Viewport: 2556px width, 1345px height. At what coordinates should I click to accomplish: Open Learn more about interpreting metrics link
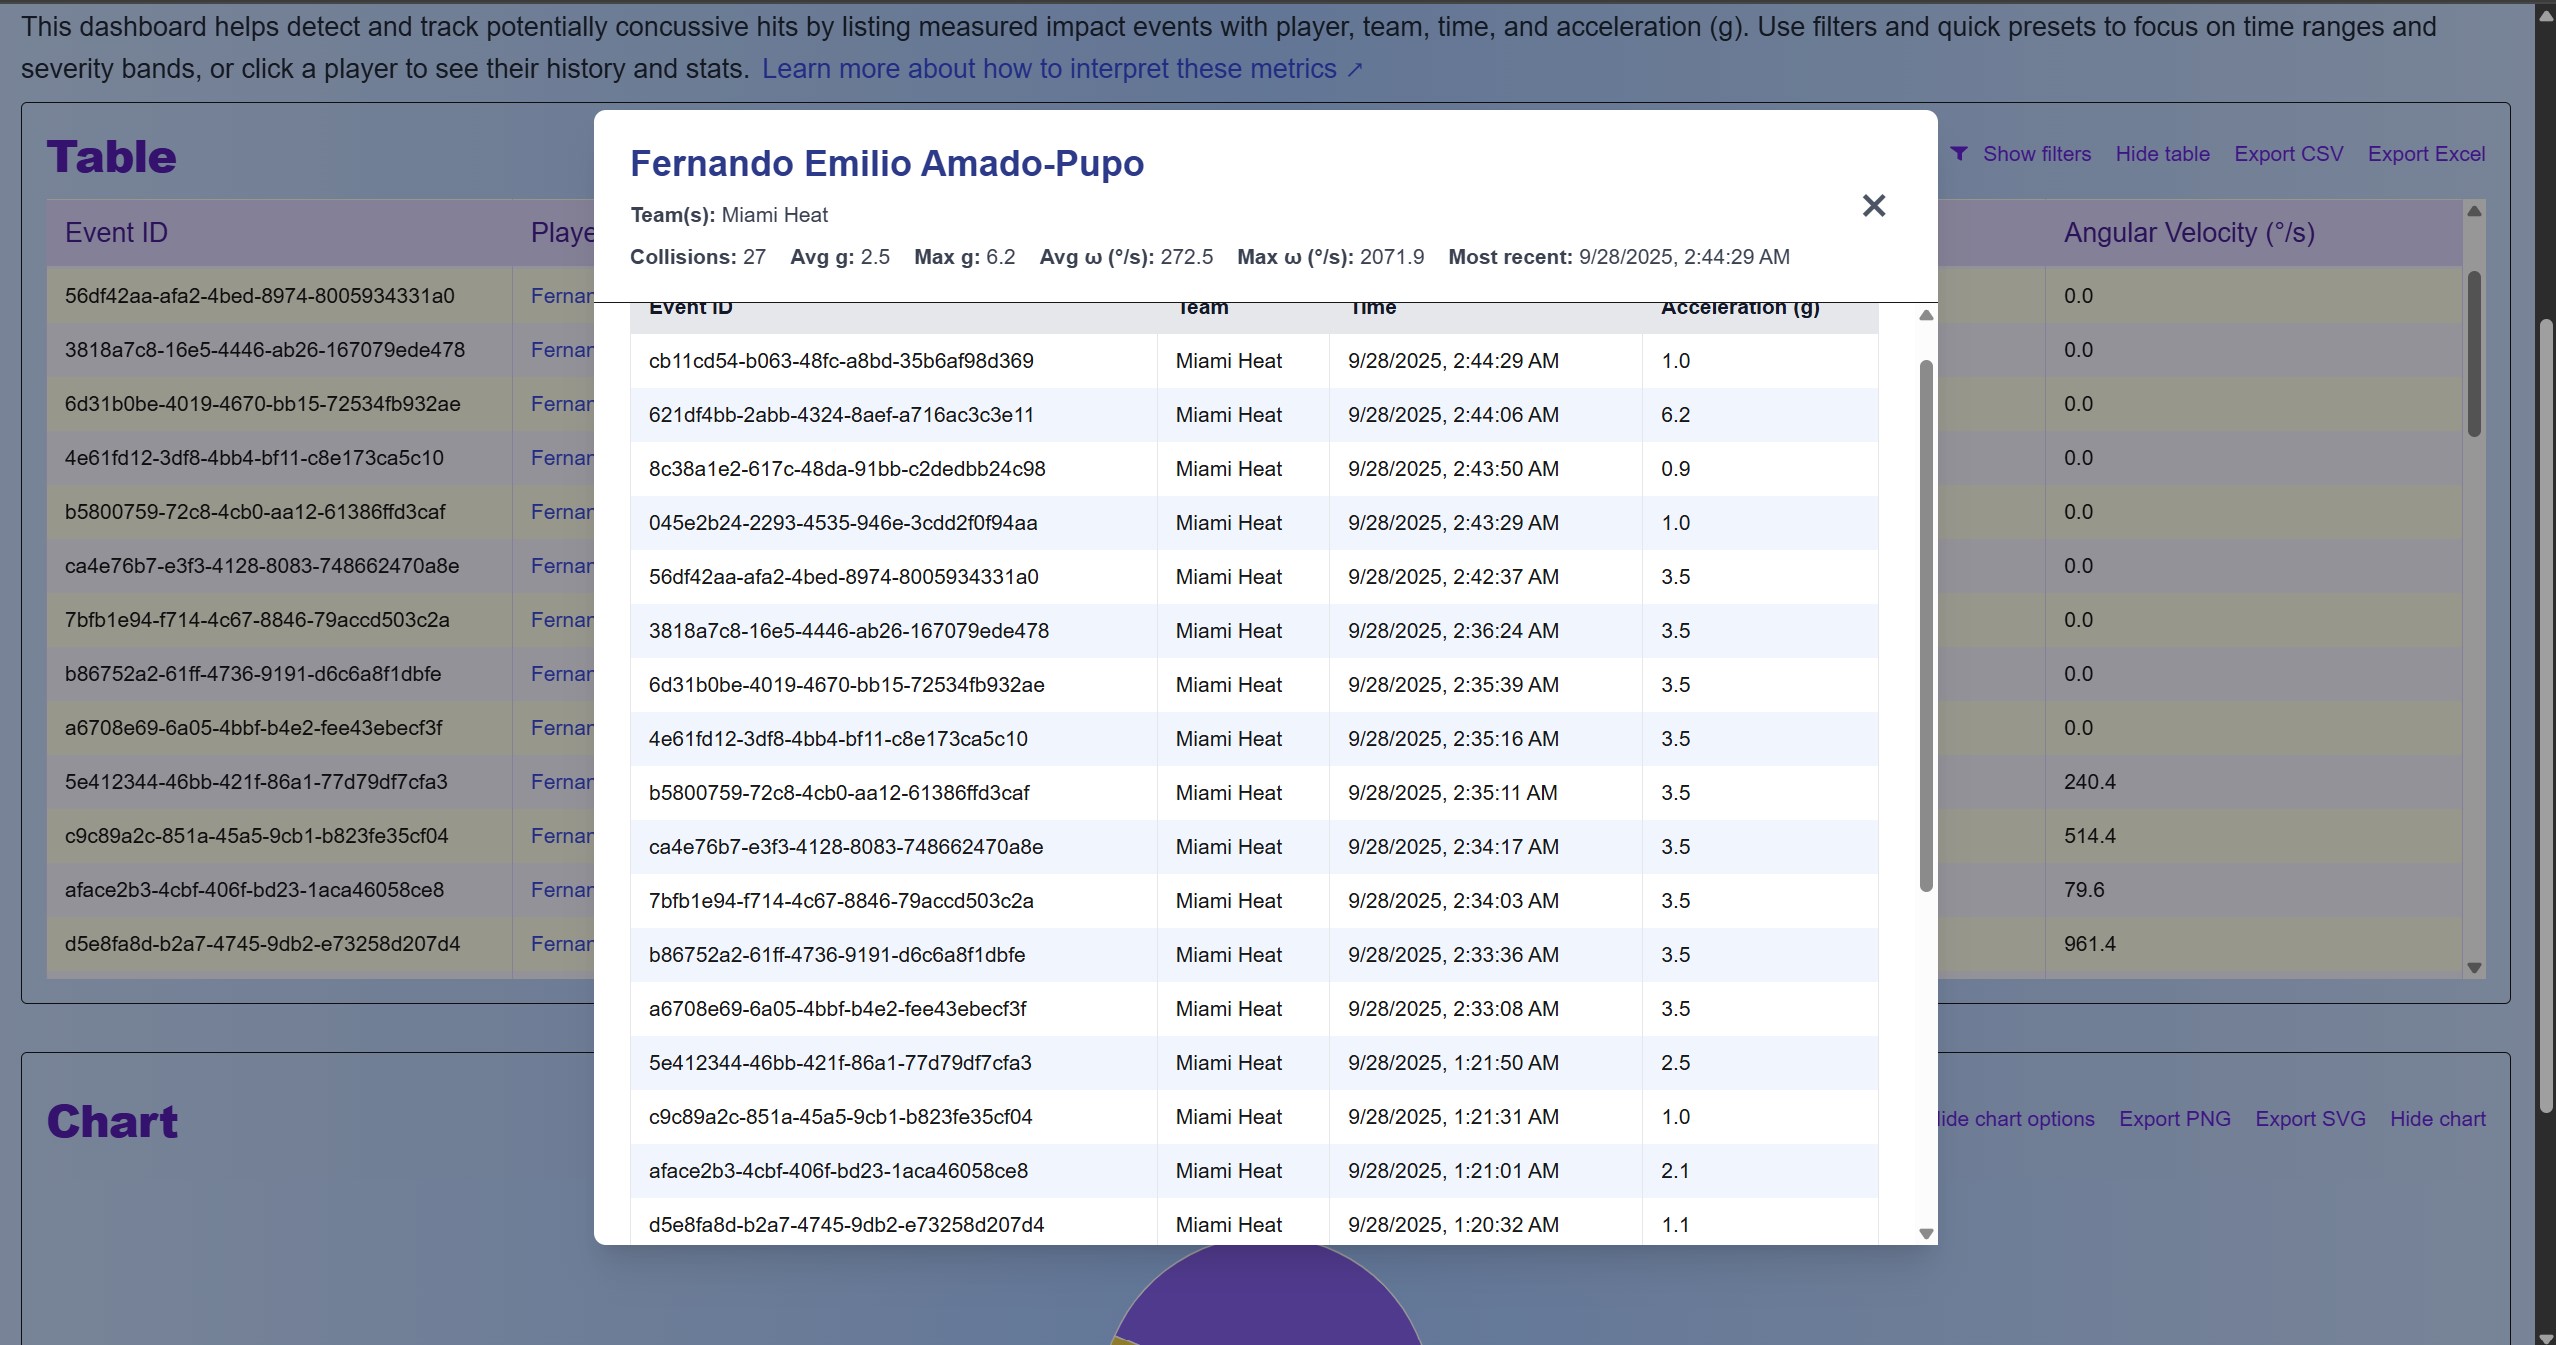coord(1061,69)
